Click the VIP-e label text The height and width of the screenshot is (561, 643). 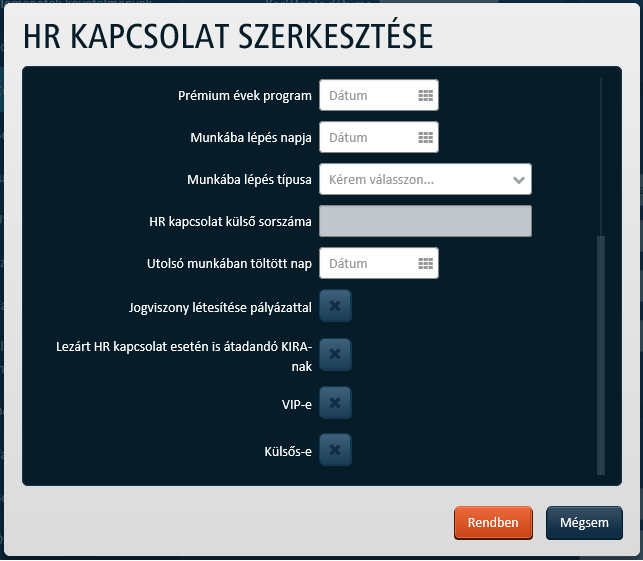tap(297, 405)
